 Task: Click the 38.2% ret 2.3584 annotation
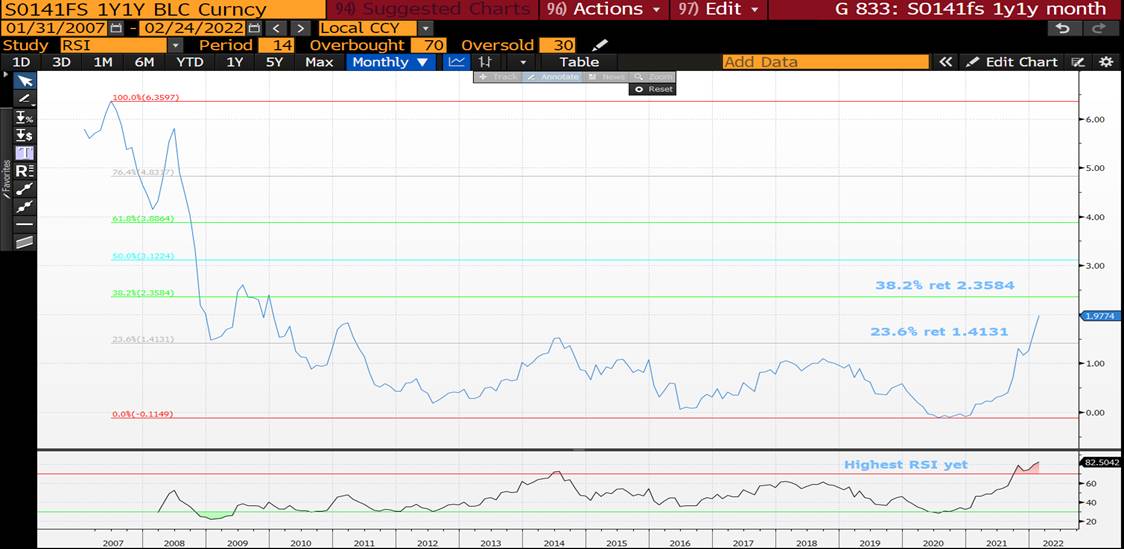945,285
